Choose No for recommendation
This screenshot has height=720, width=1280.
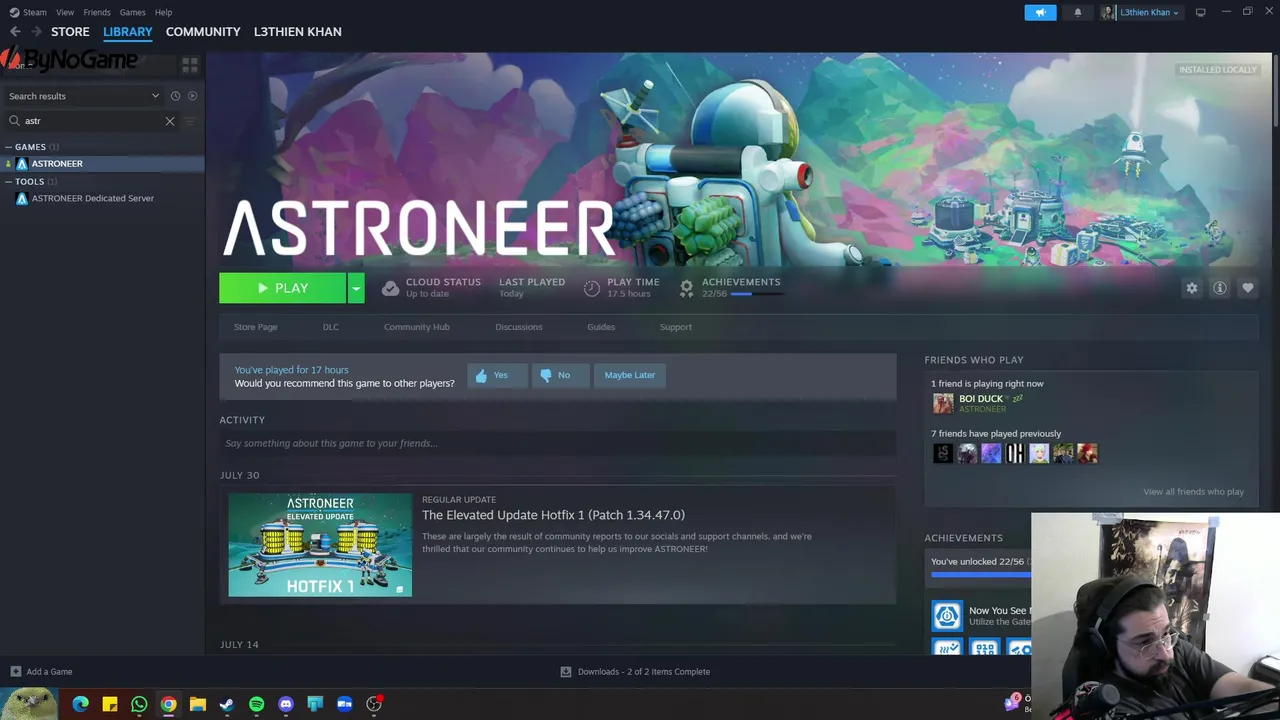pyautogui.click(x=560, y=375)
